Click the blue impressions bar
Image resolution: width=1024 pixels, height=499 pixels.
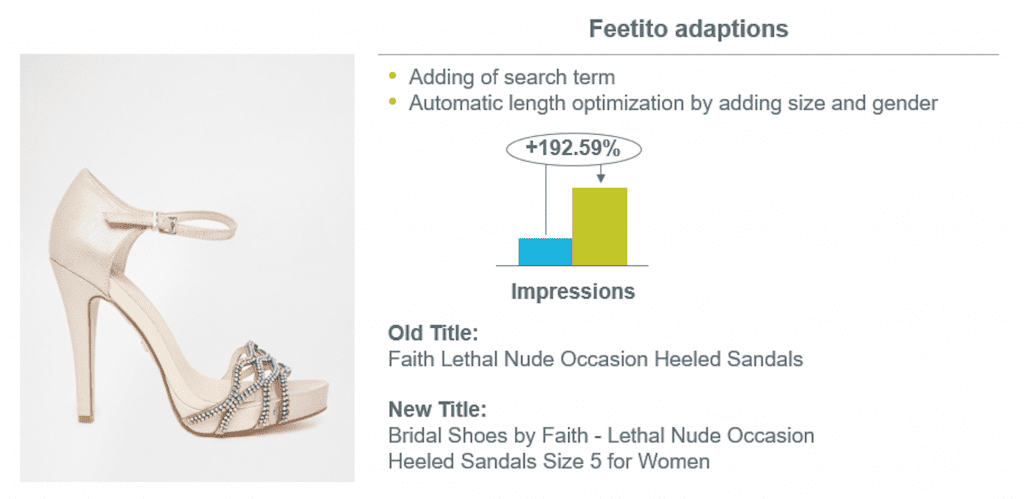pos(545,251)
